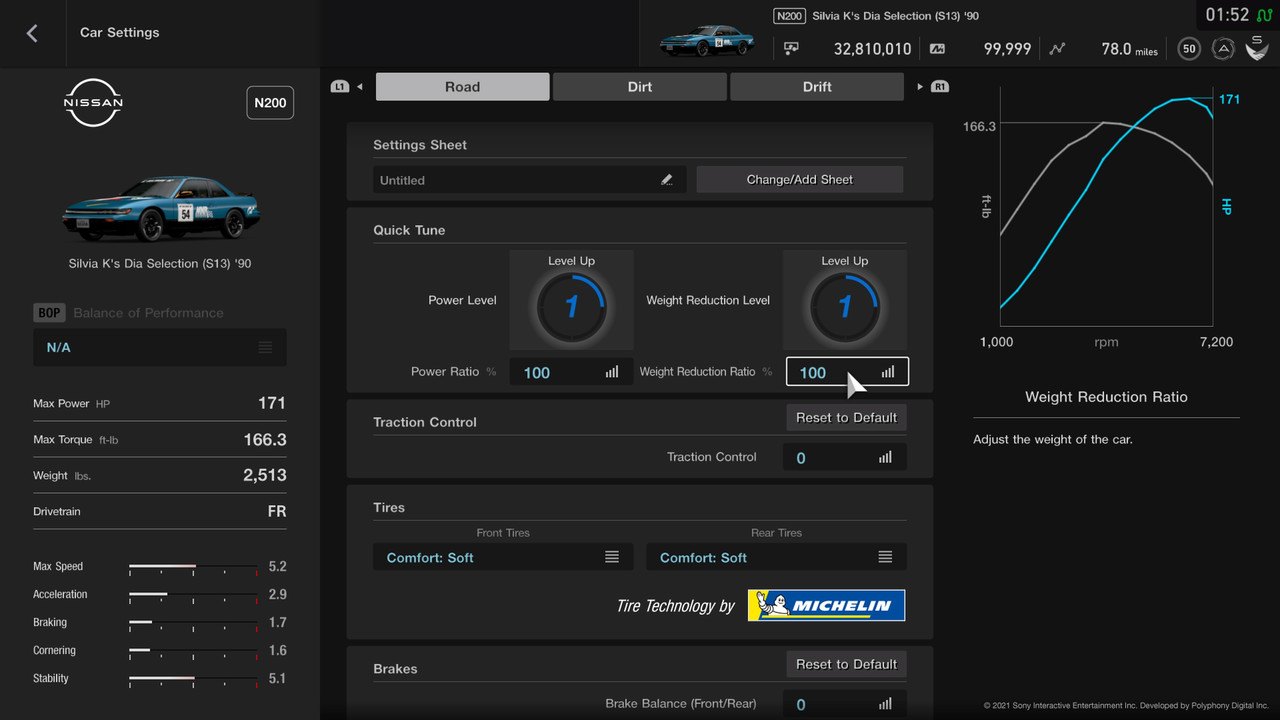Click the Change/Add Sheet button
The width and height of the screenshot is (1280, 720).
[800, 180]
